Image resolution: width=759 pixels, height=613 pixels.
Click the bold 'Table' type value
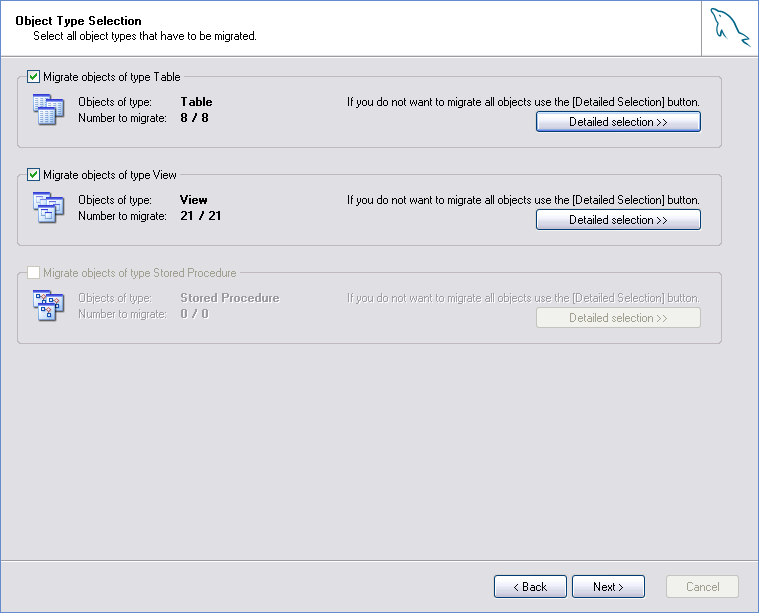pyautogui.click(x=196, y=102)
